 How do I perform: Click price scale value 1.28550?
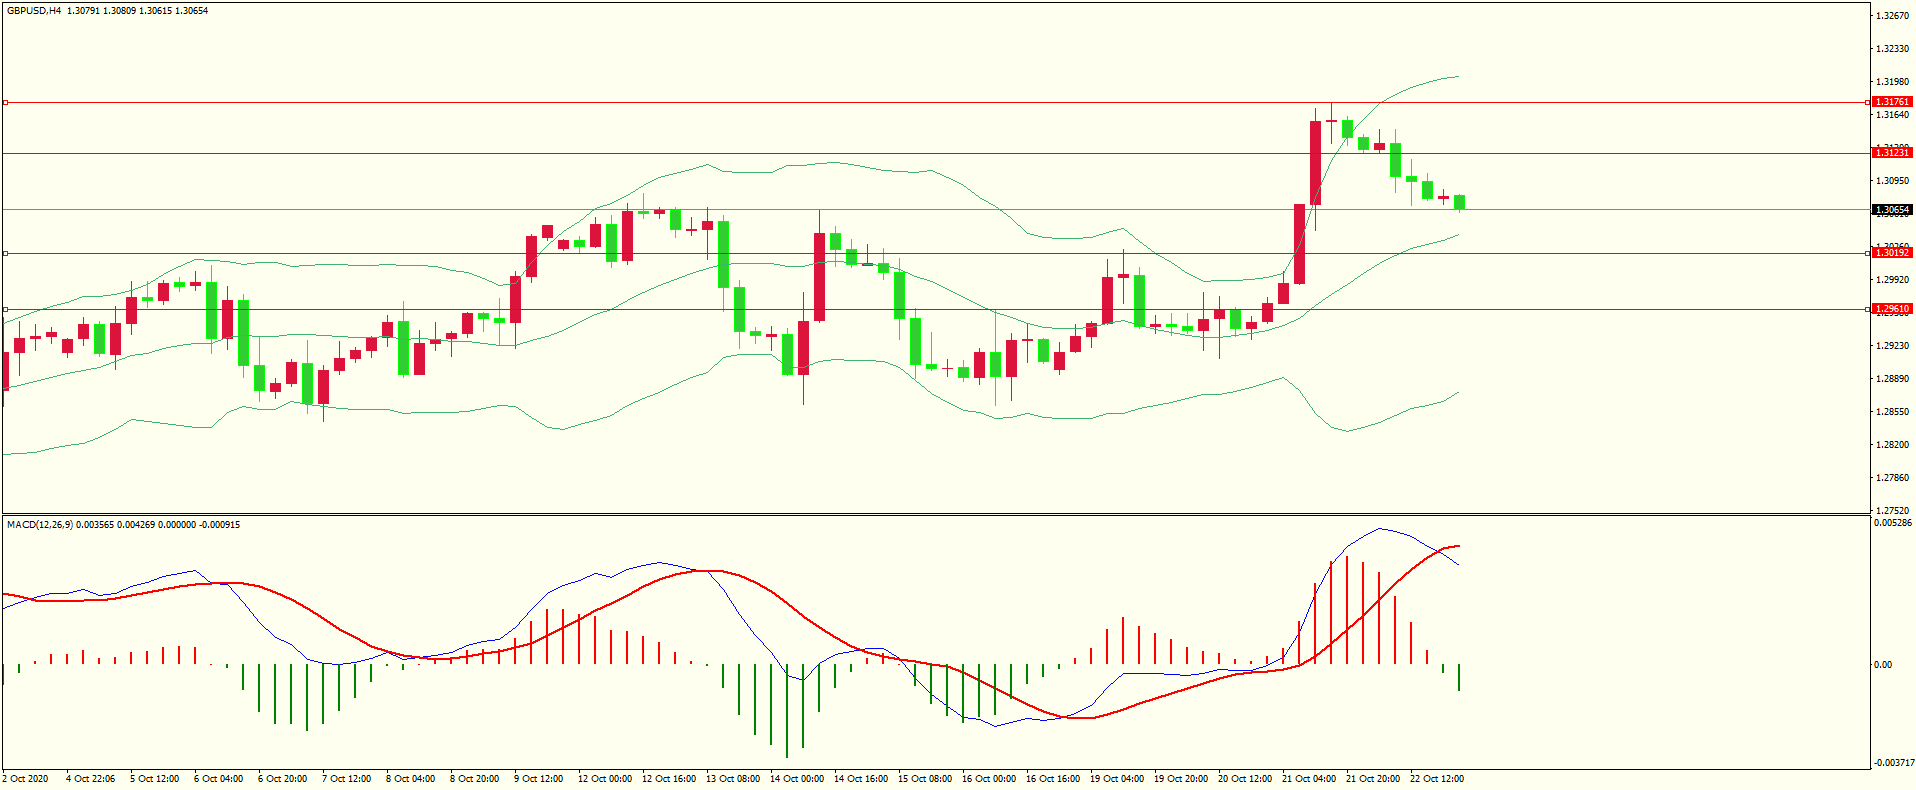point(1893,412)
